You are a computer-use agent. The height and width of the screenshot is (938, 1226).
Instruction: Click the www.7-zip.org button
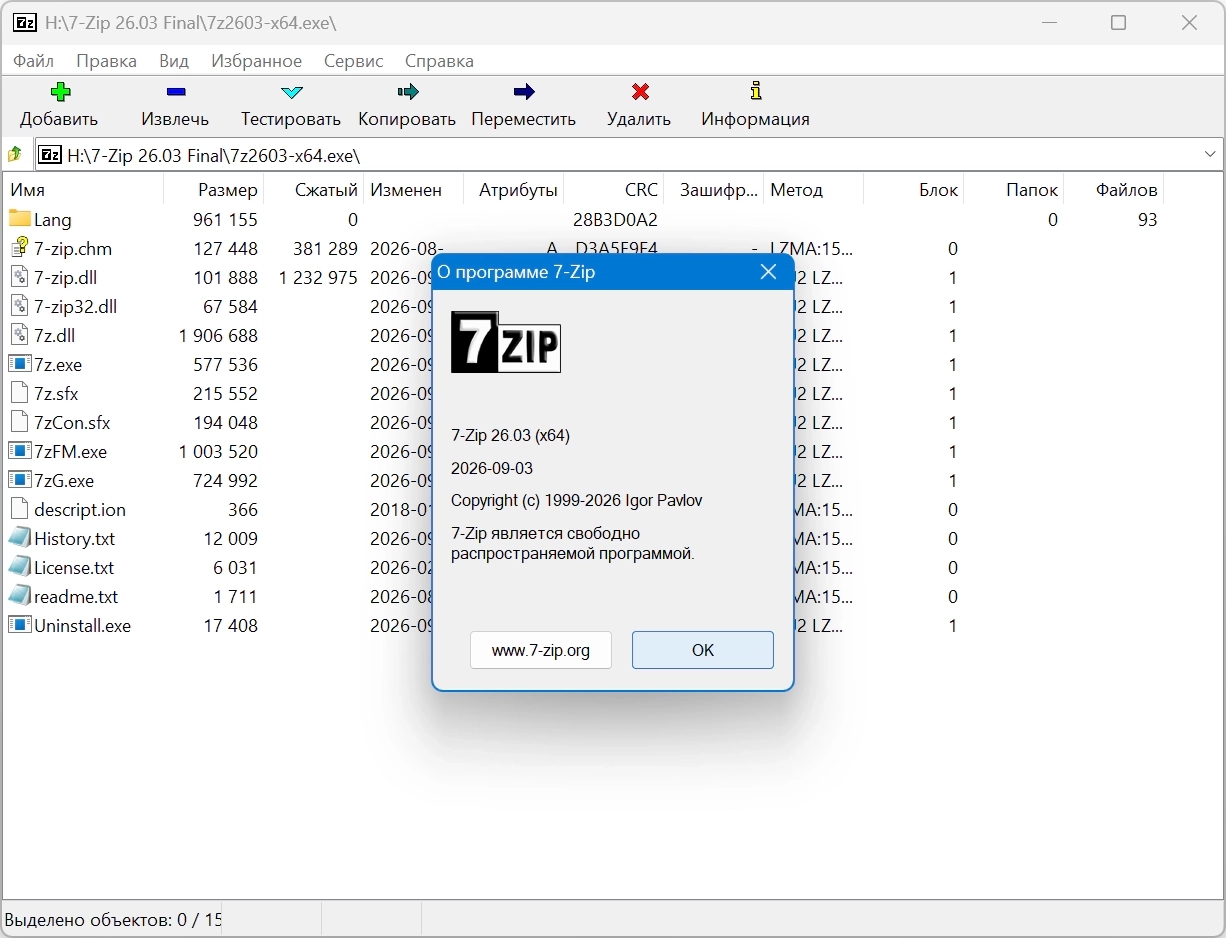click(541, 650)
